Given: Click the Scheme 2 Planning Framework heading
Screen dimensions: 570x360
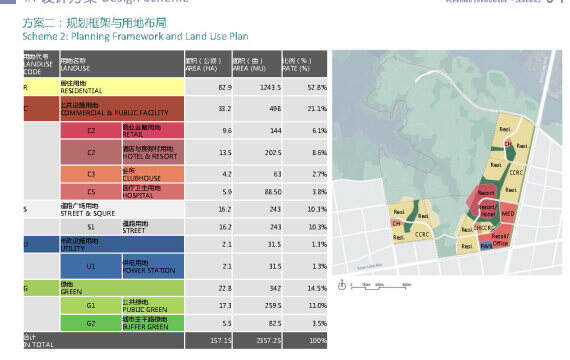Looking at the screenshot, I should (135, 36).
